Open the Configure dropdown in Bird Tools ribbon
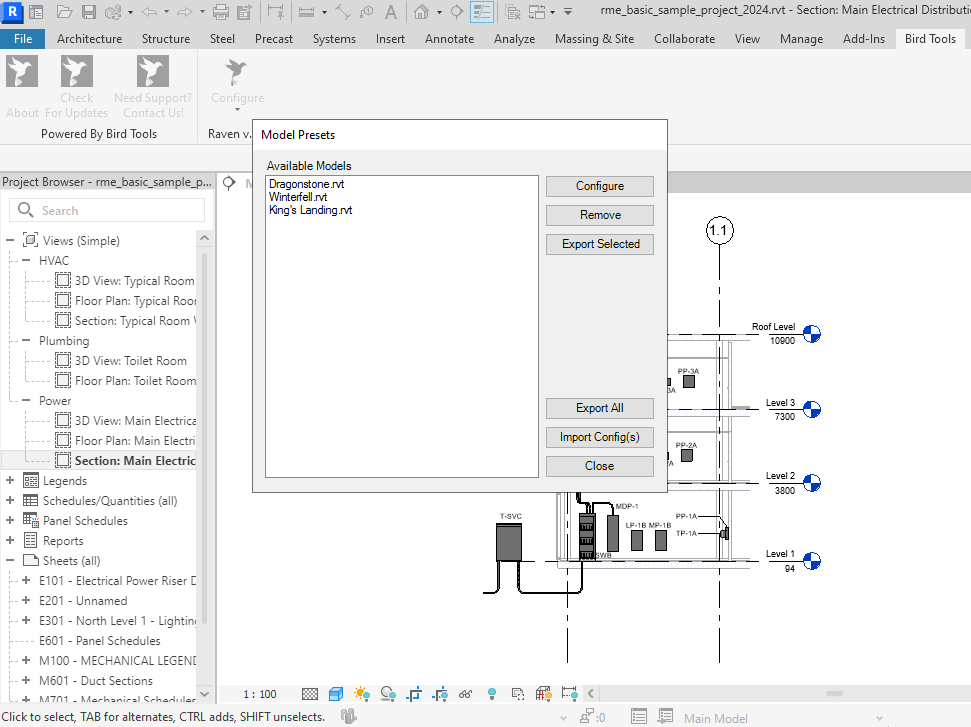Image resolution: width=971 pixels, height=727 pixels. tap(237, 98)
